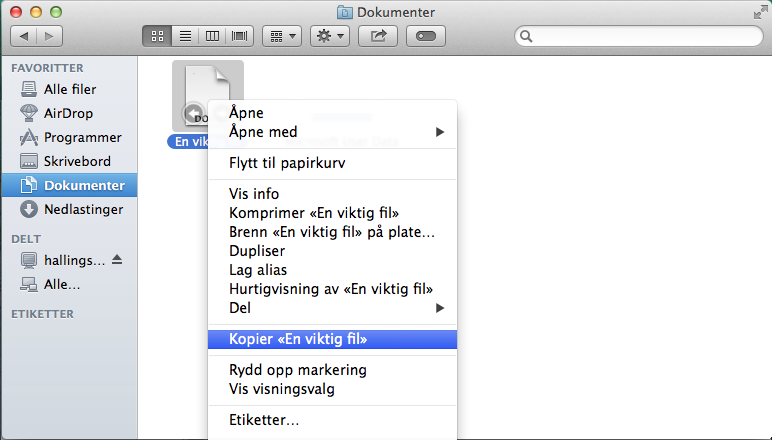
Task: Open the gear action menu
Action: pyautogui.click(x=330, y=36)
